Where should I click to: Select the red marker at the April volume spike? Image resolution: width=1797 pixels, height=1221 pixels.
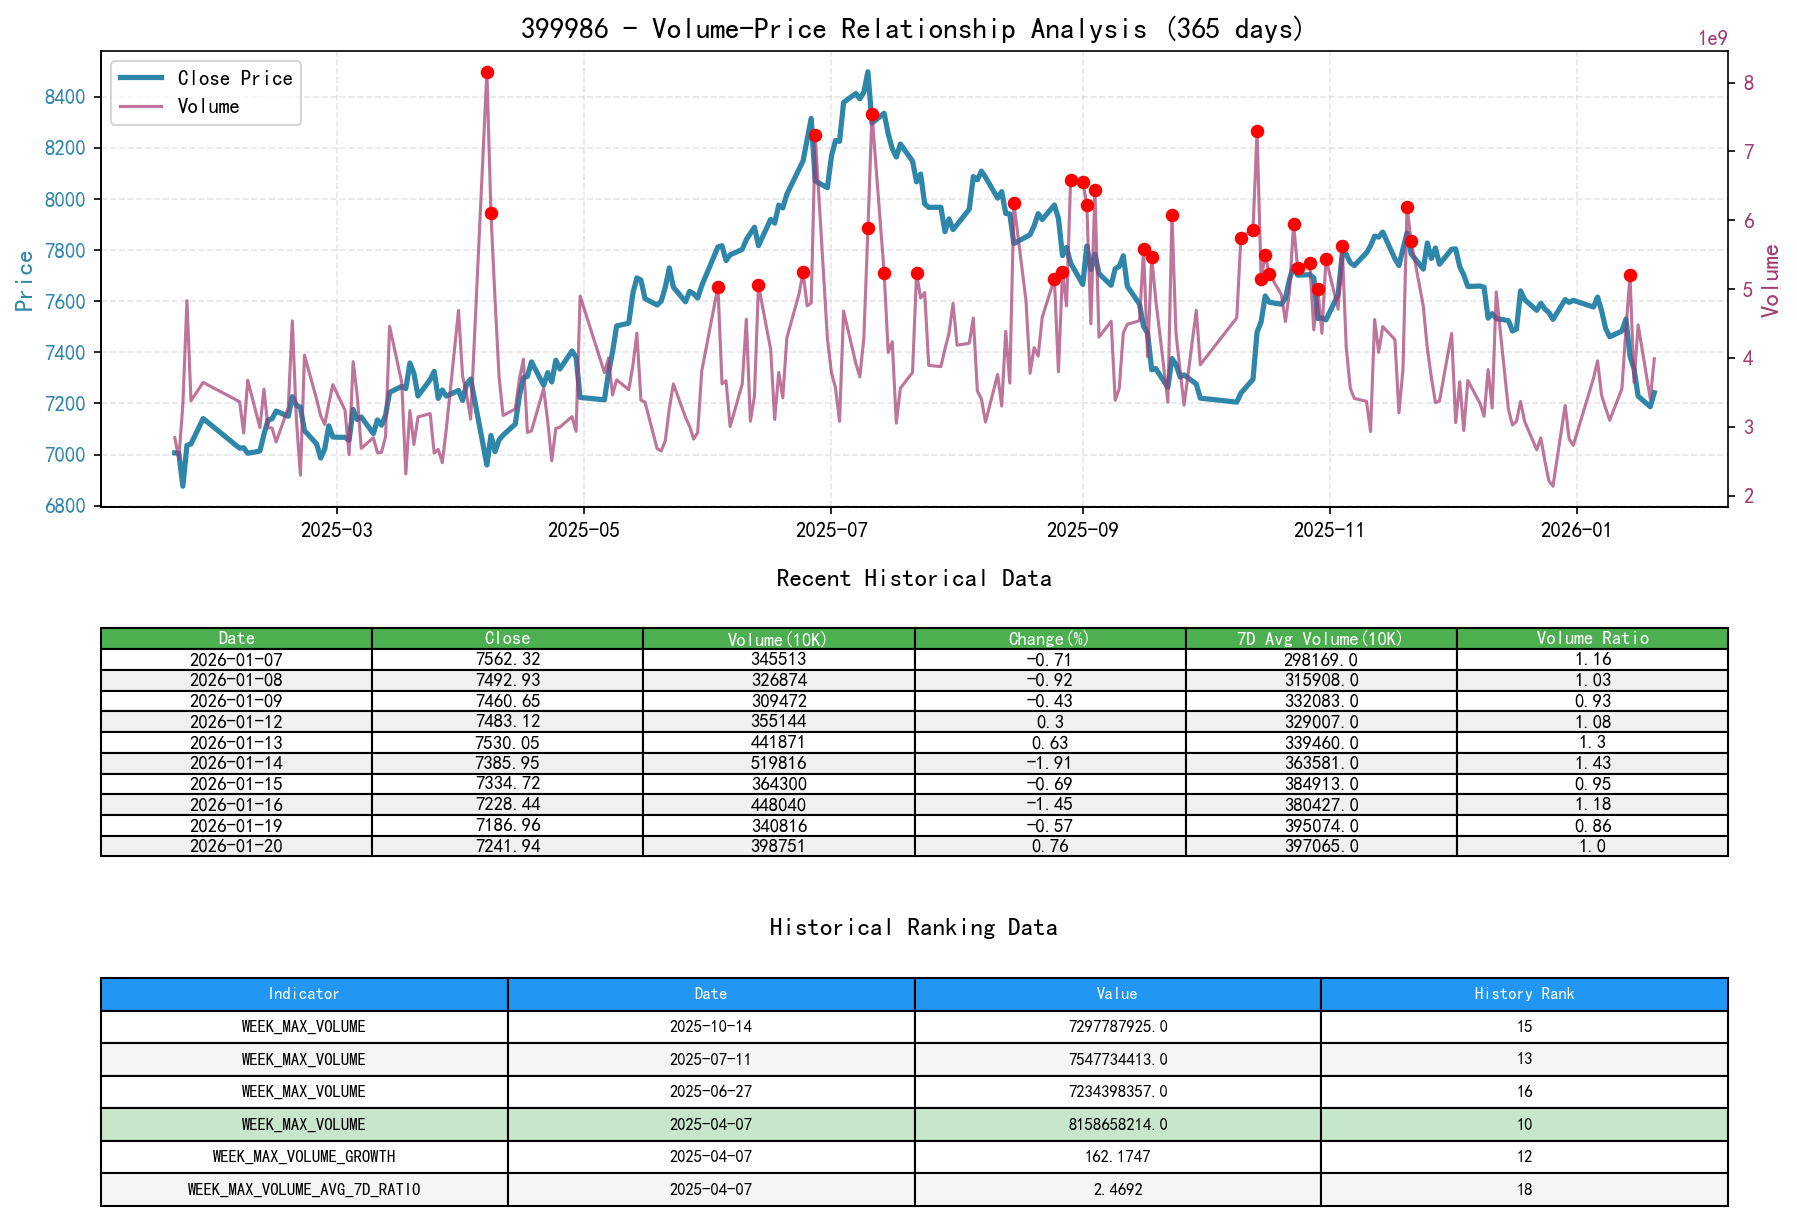pyautogui.click(x=487, y=71)
